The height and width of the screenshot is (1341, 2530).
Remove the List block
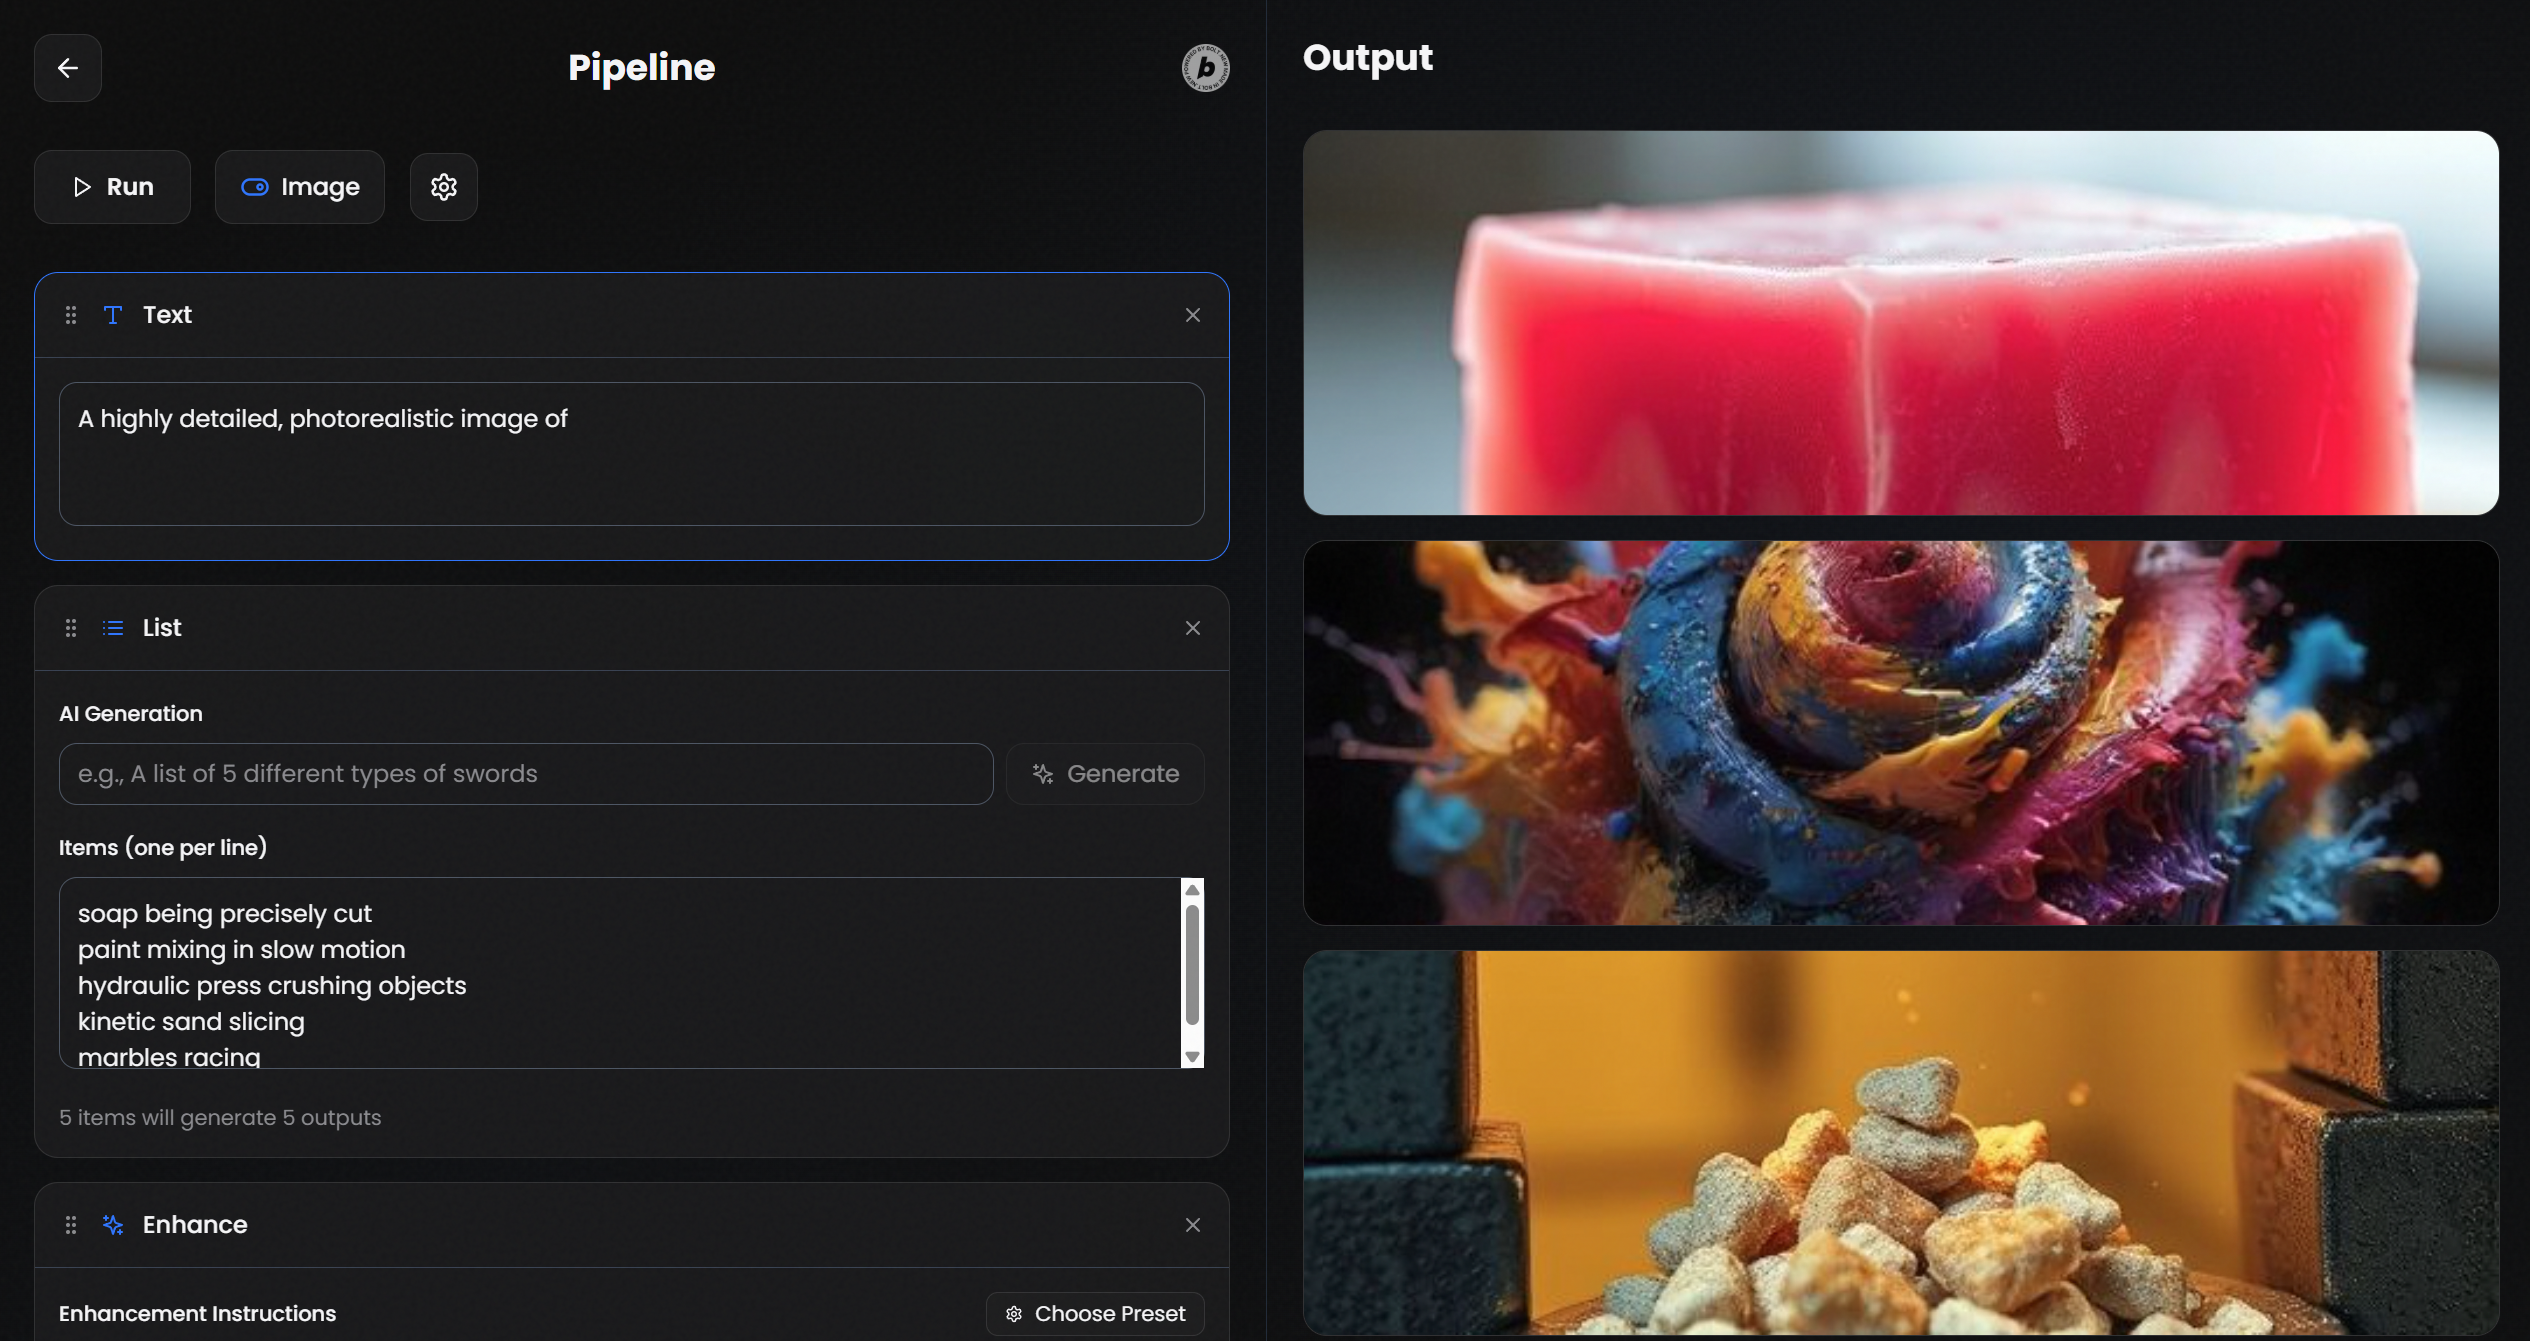tap(1192, 628)
